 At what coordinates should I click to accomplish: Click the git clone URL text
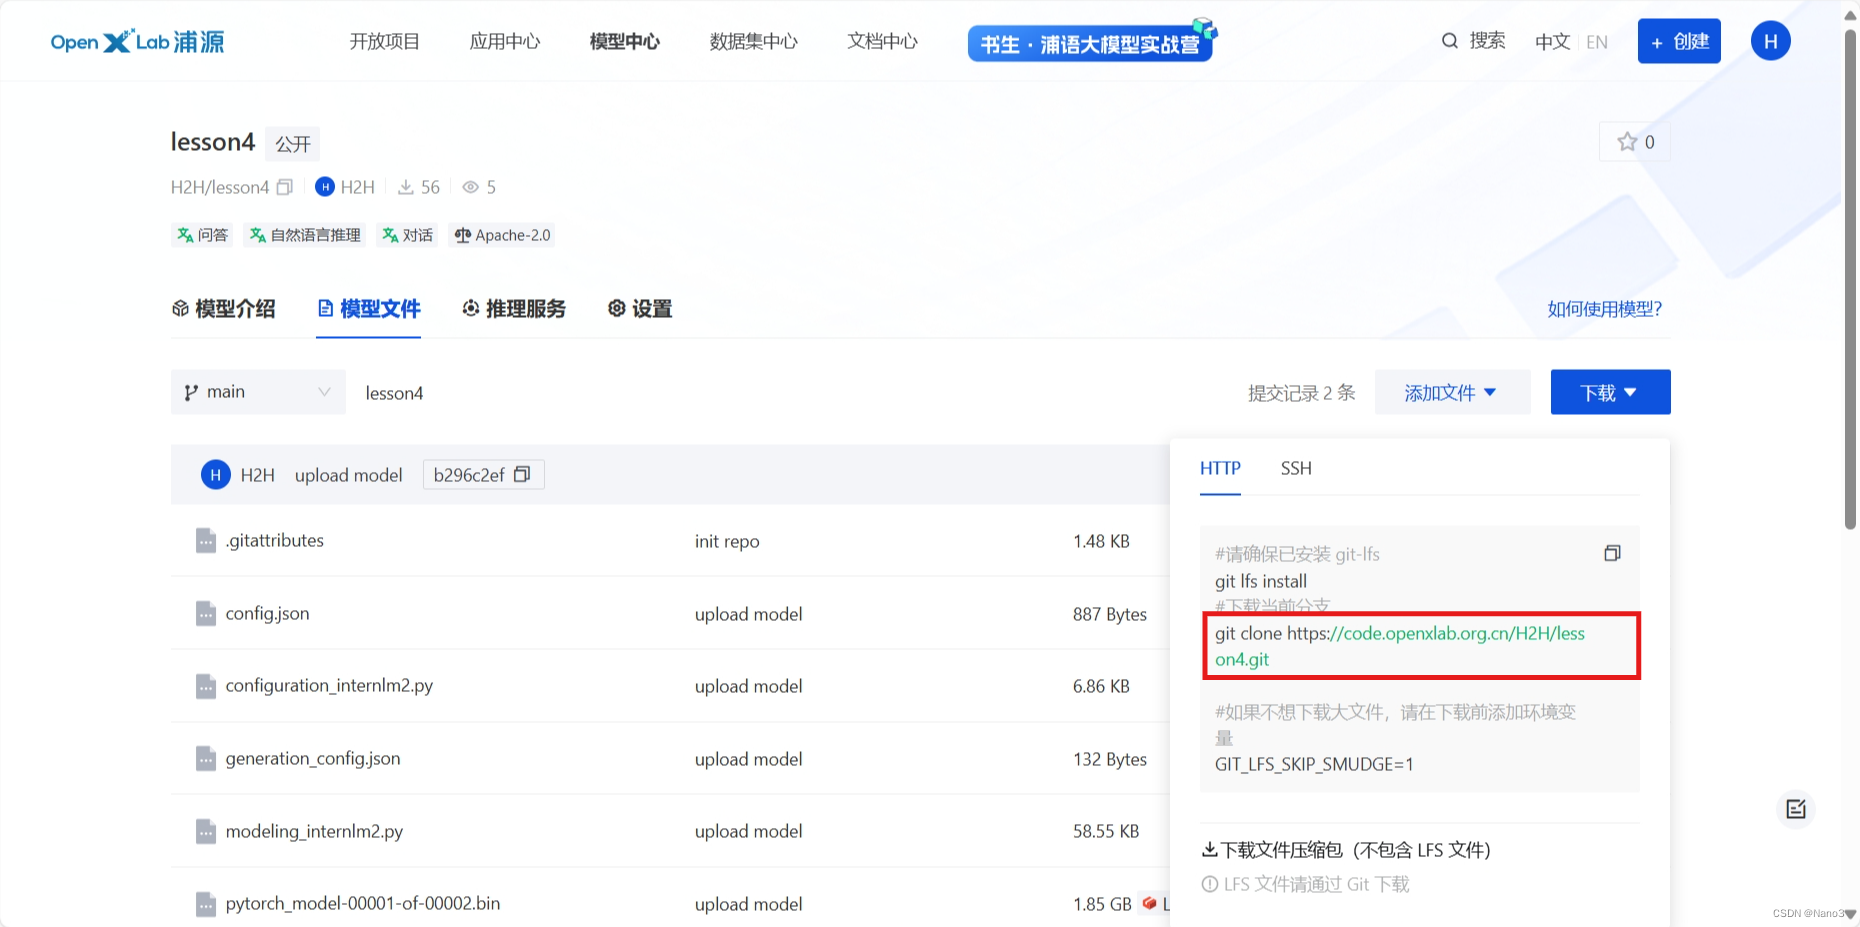tap(1400, 646)
